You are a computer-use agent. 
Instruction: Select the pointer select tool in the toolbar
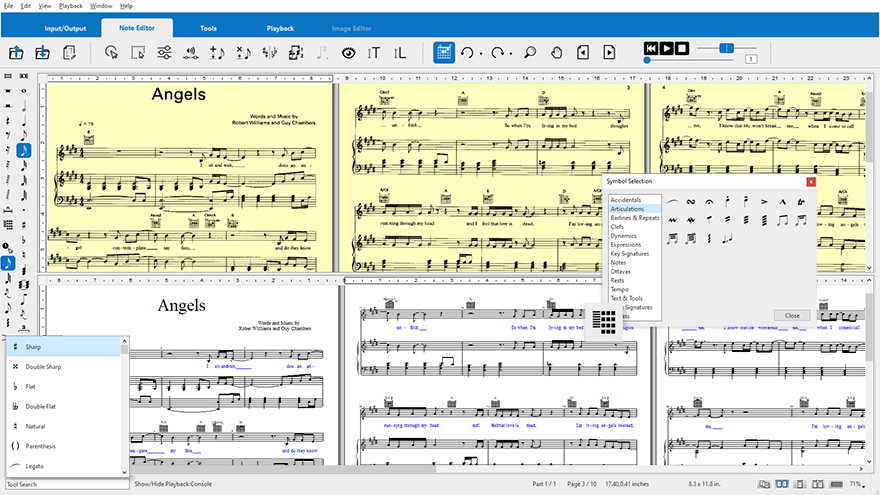[111, 53]
